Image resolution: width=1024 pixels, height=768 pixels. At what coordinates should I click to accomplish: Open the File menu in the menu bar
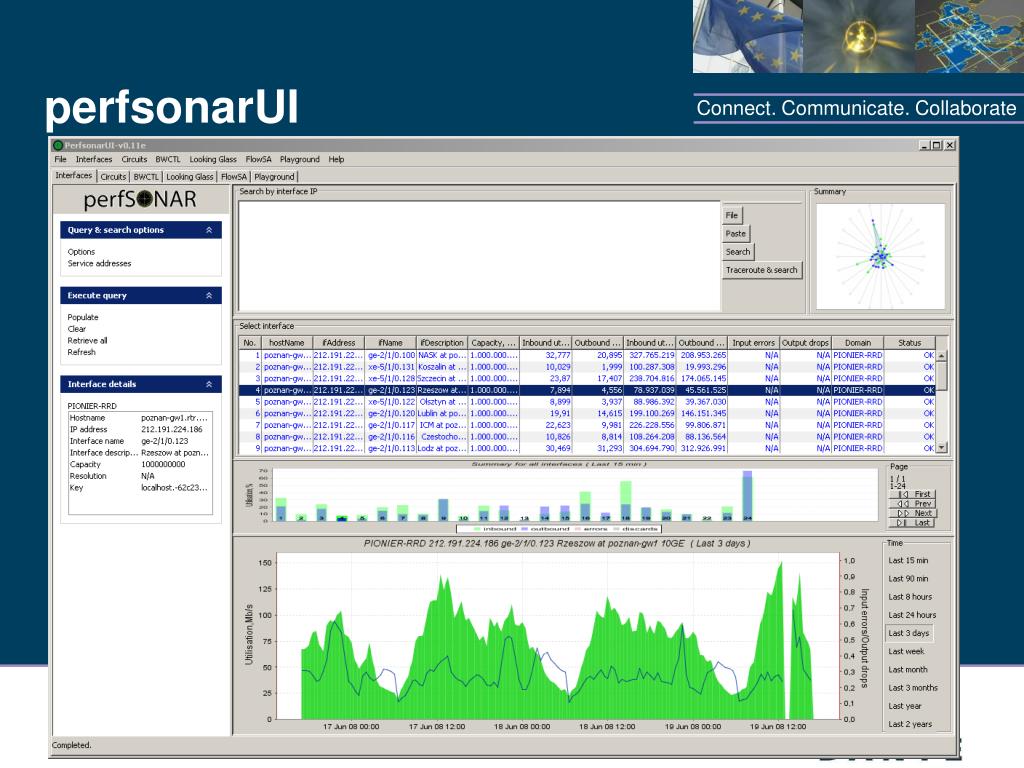61,159
